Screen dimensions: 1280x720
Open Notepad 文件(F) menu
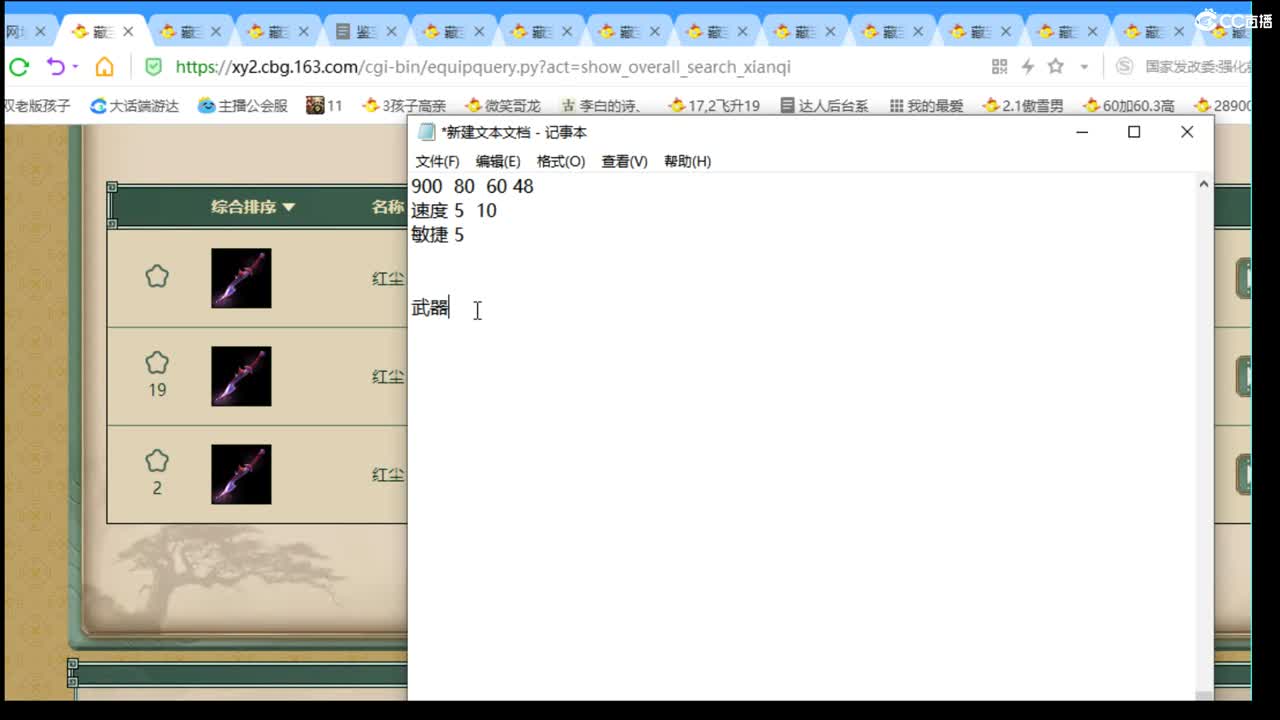pyautogui.click(x=437, y=161)
